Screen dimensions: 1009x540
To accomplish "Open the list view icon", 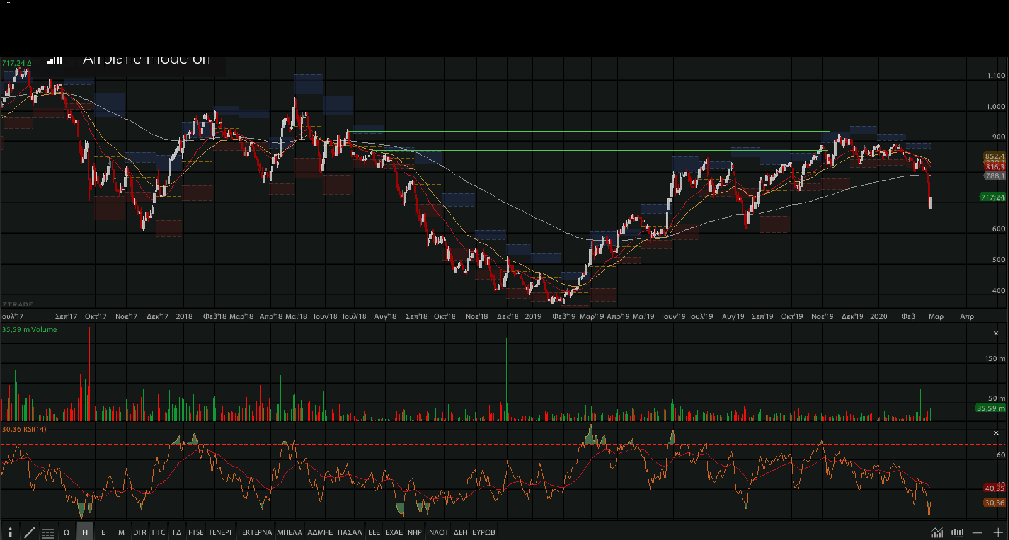I will tap(48, 532).
